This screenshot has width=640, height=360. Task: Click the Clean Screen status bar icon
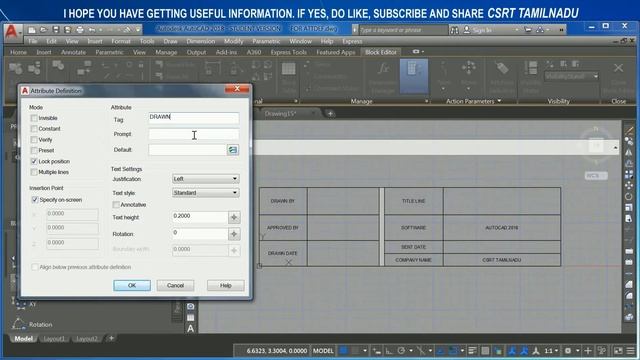coord(618,351)
